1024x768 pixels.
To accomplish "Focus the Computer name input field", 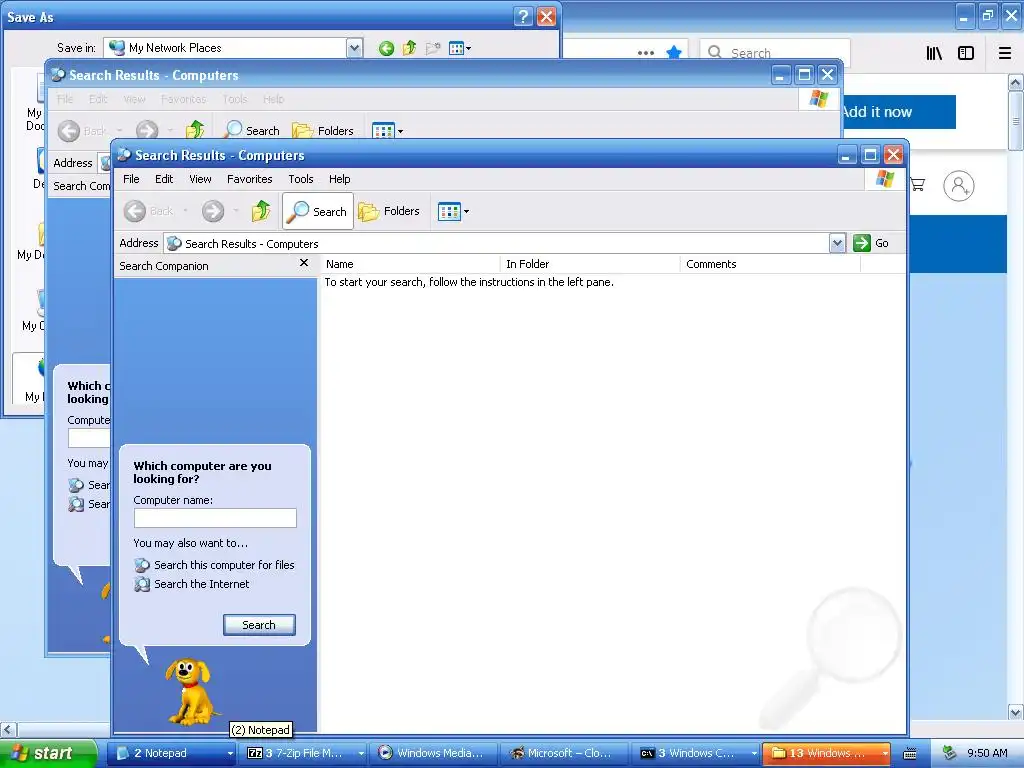I will (215, 518).
